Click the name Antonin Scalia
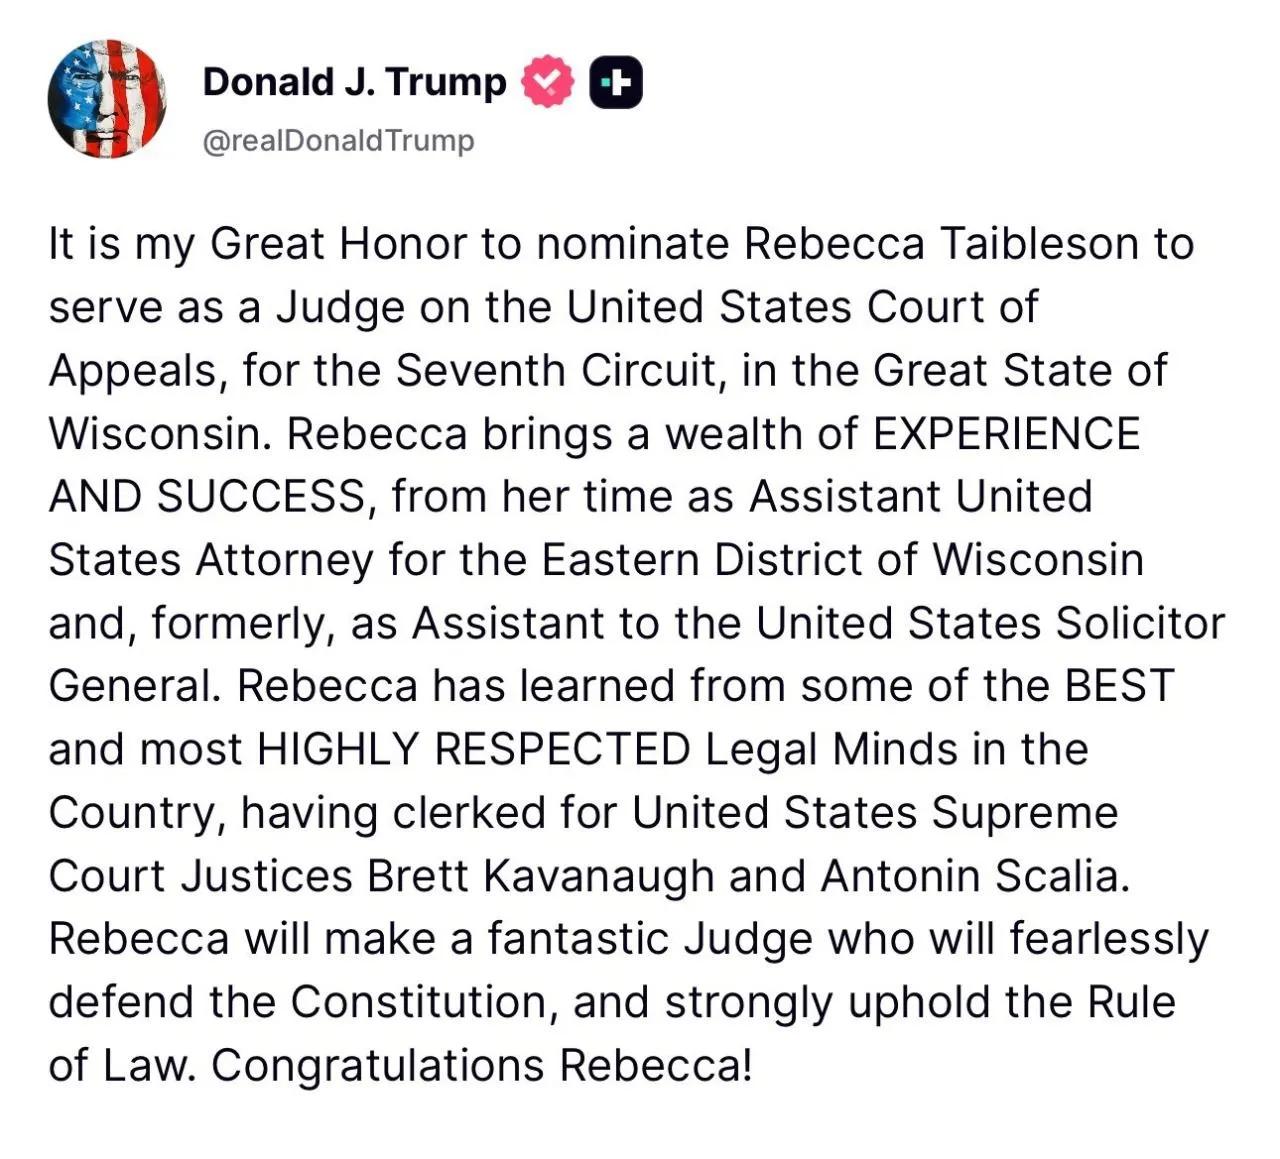 974,876
